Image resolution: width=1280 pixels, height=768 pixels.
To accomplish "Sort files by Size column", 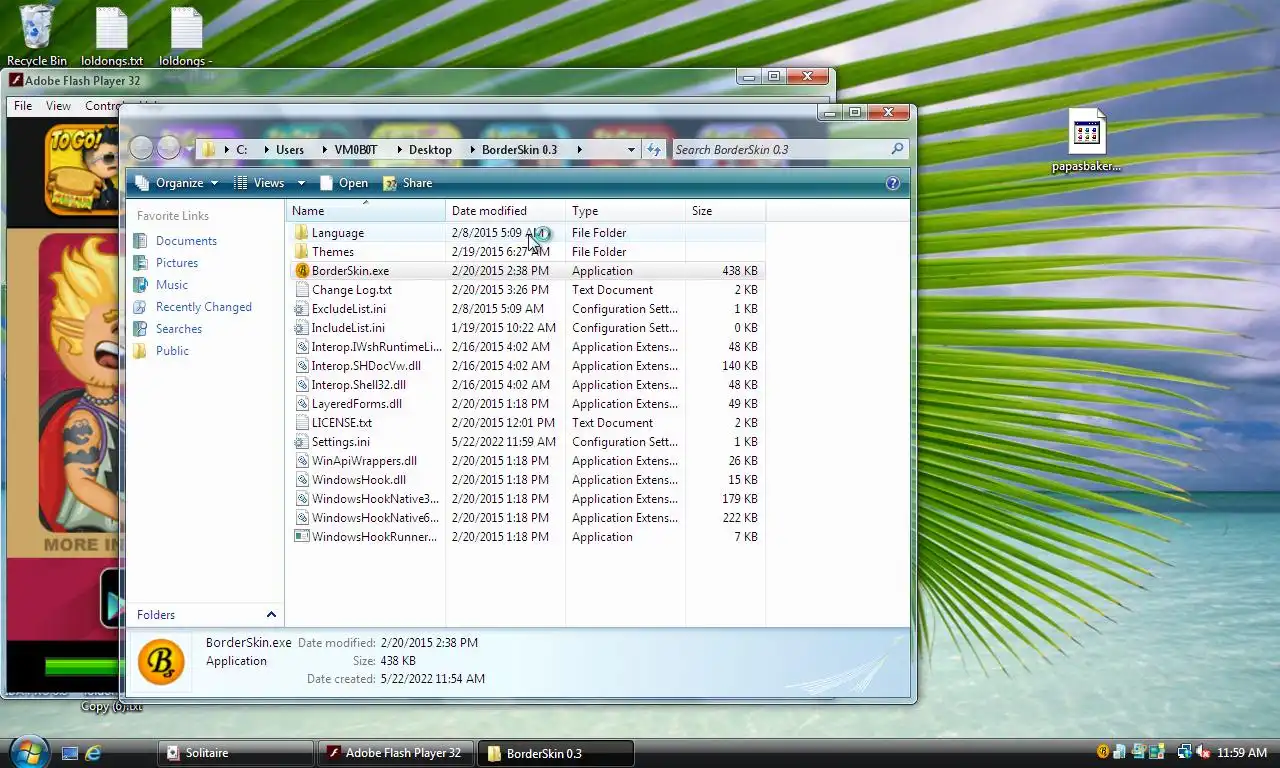I will [x=725, y=211].
